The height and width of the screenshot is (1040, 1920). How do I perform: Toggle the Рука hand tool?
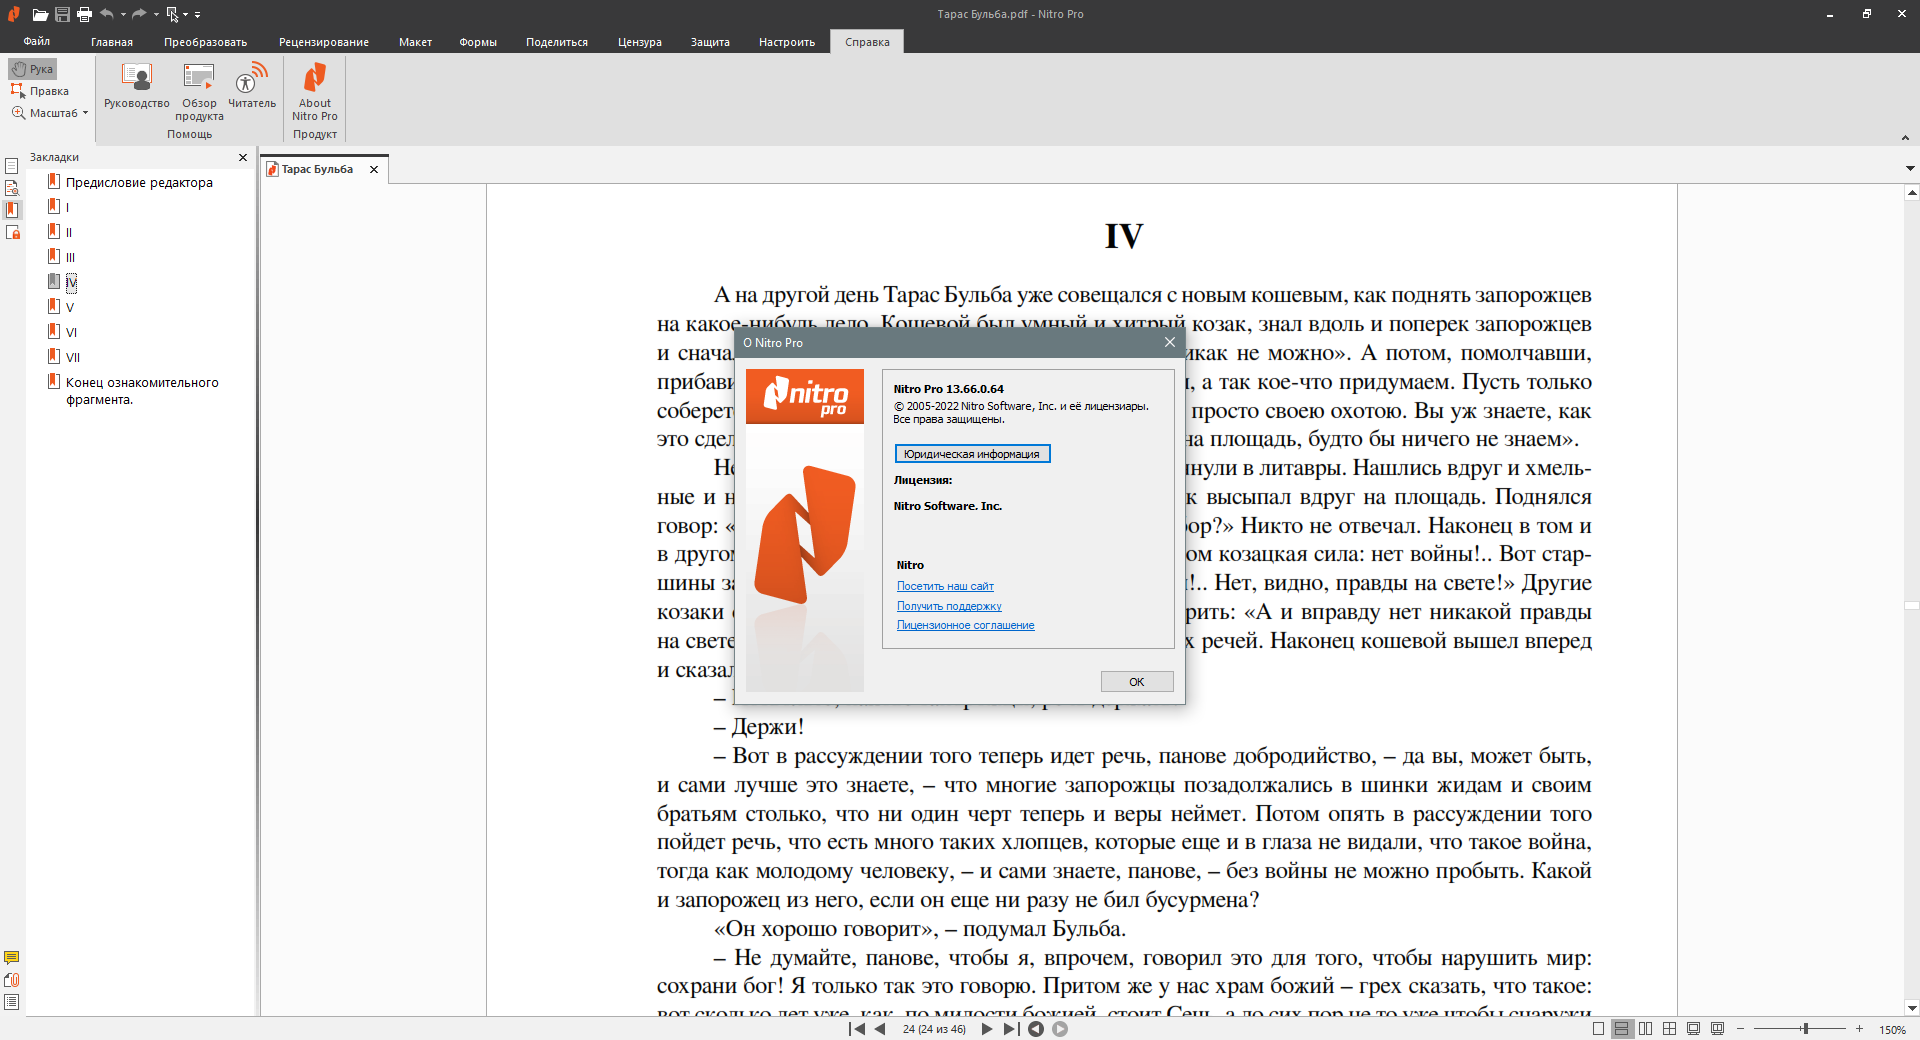click(x=33, y=69)
